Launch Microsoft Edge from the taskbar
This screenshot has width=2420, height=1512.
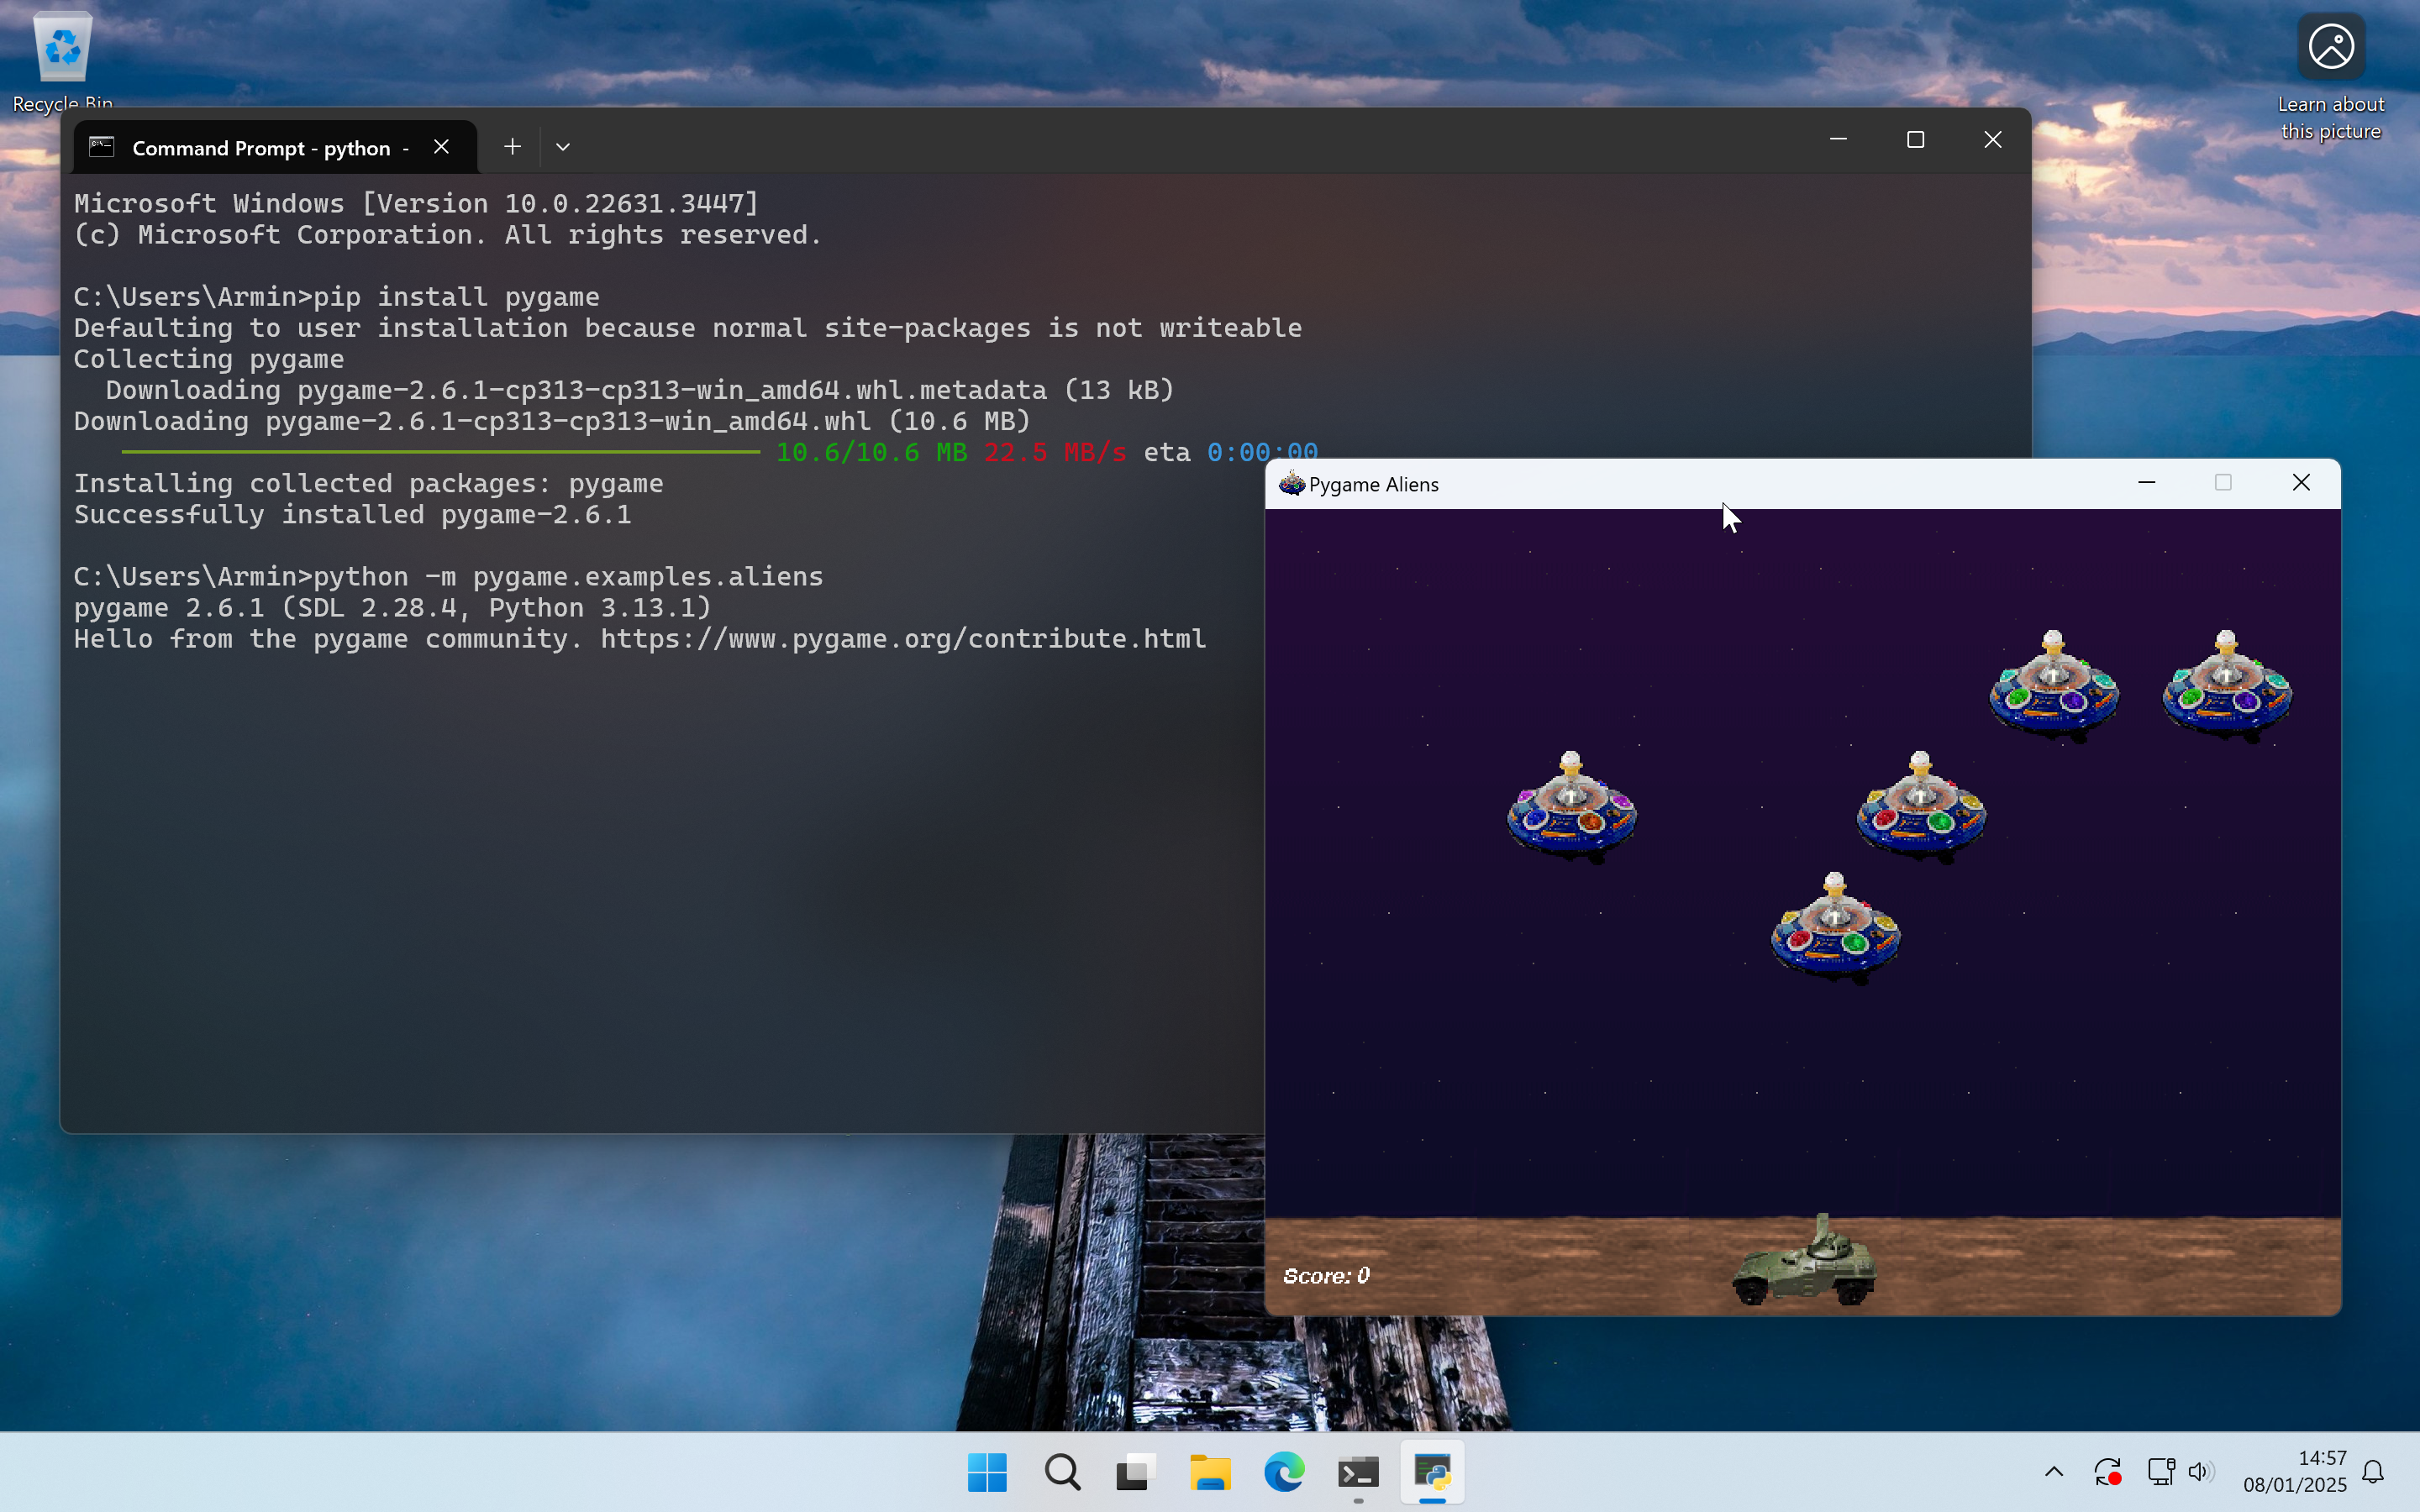[1284, 1472]
